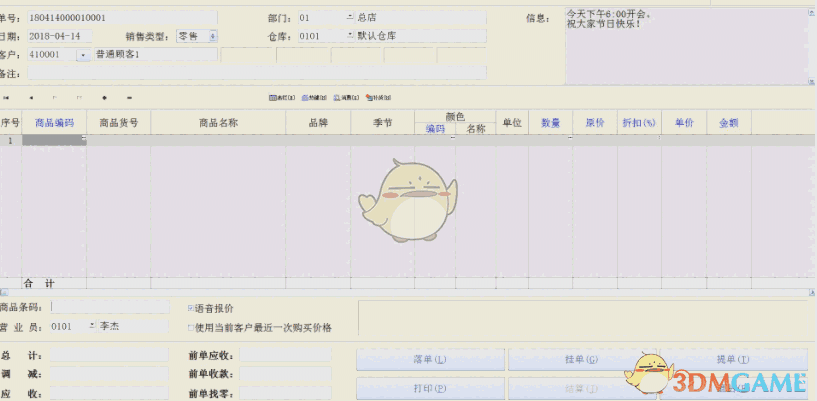The image size is (817, 401).
Task: Click the 原价 column header
Action: [x=595, y=123]
